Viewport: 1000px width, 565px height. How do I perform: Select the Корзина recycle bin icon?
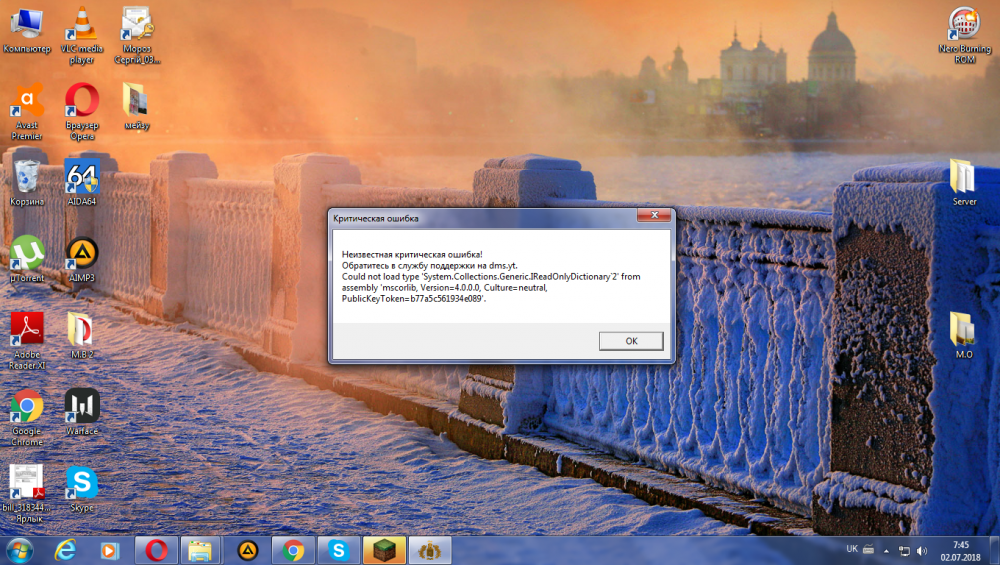click(27, 178)
